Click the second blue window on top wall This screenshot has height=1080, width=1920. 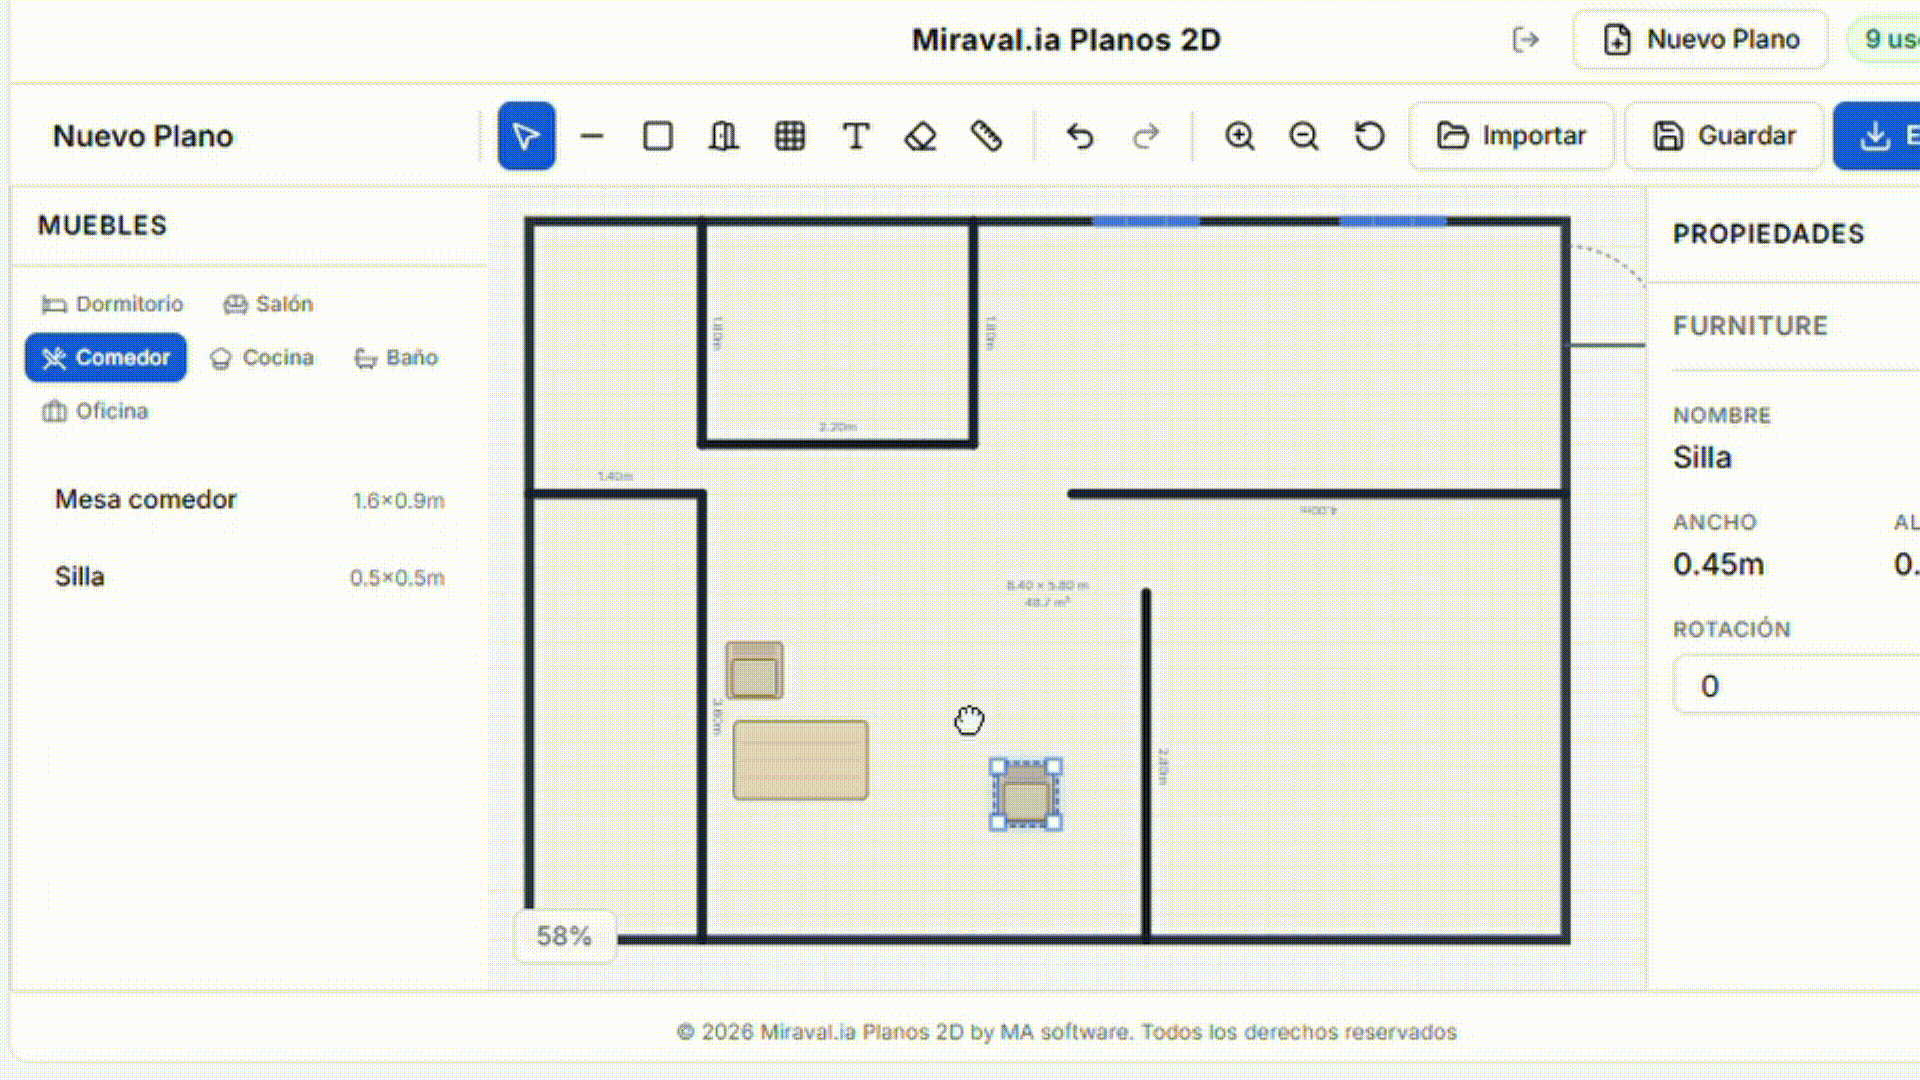[x=1393, y=220]
